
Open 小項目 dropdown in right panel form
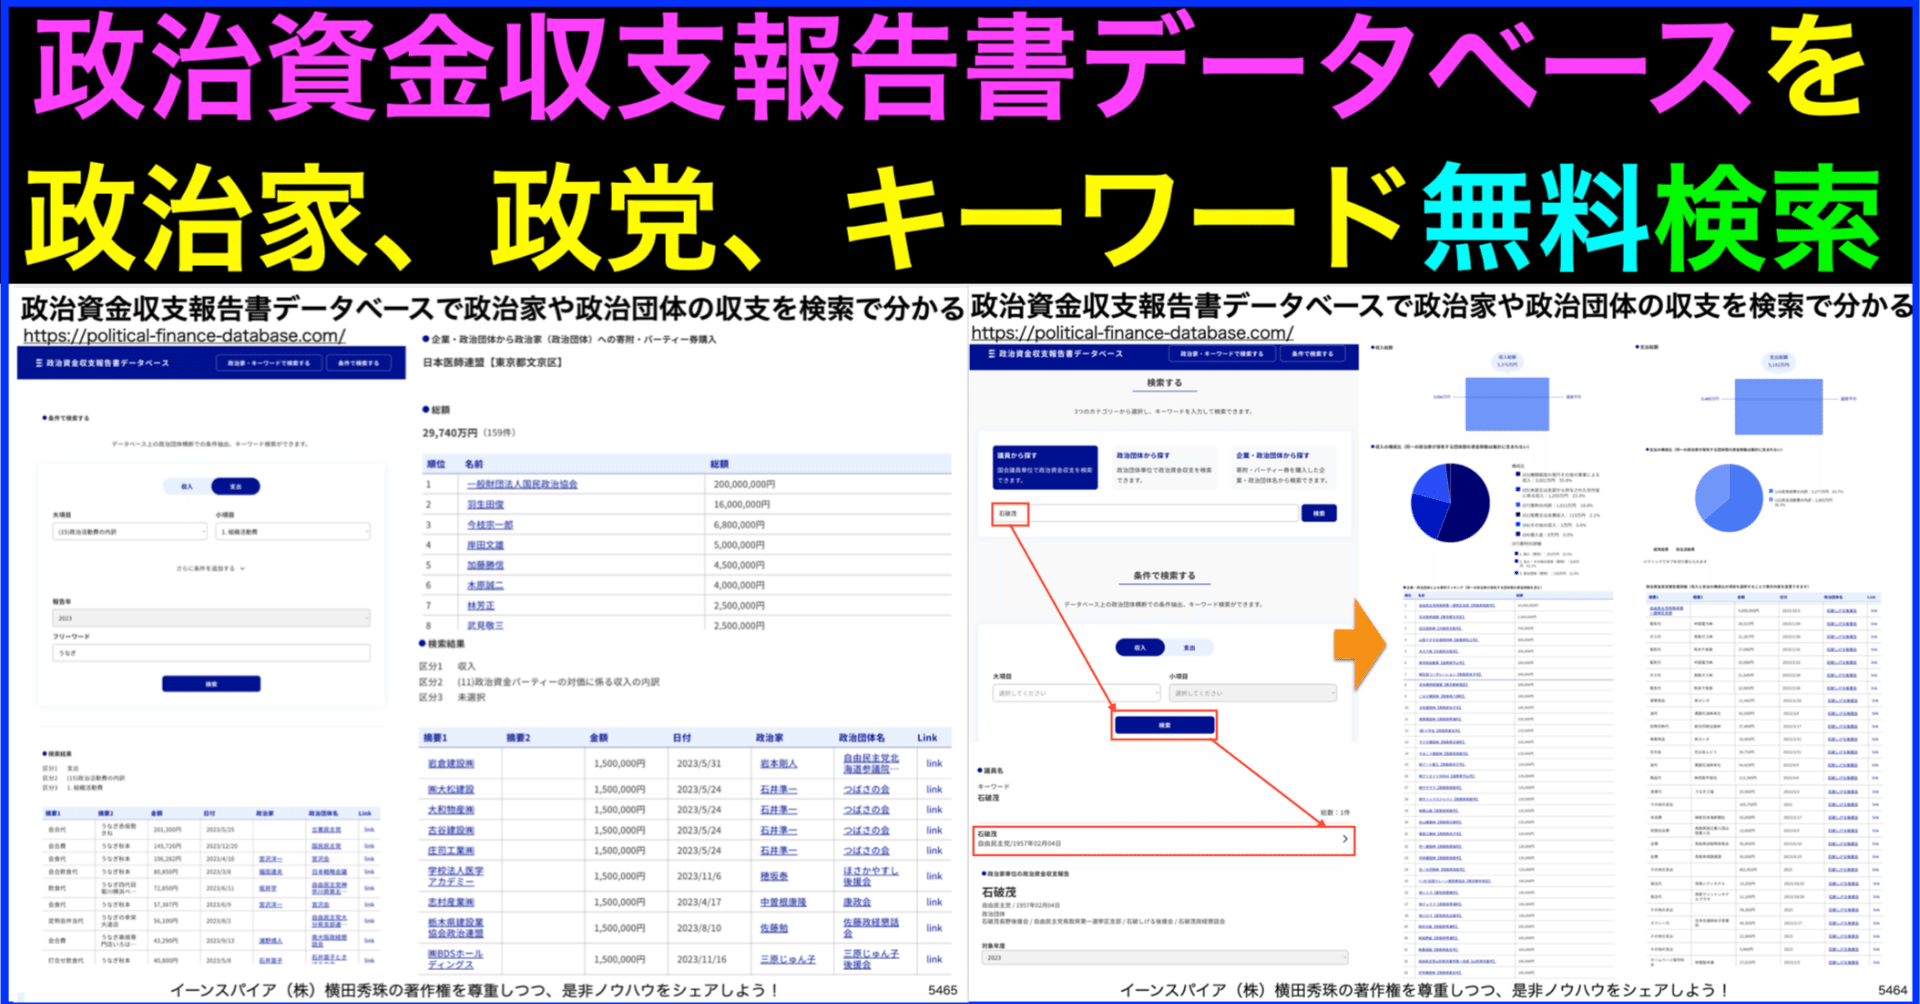pos(1253,693)
